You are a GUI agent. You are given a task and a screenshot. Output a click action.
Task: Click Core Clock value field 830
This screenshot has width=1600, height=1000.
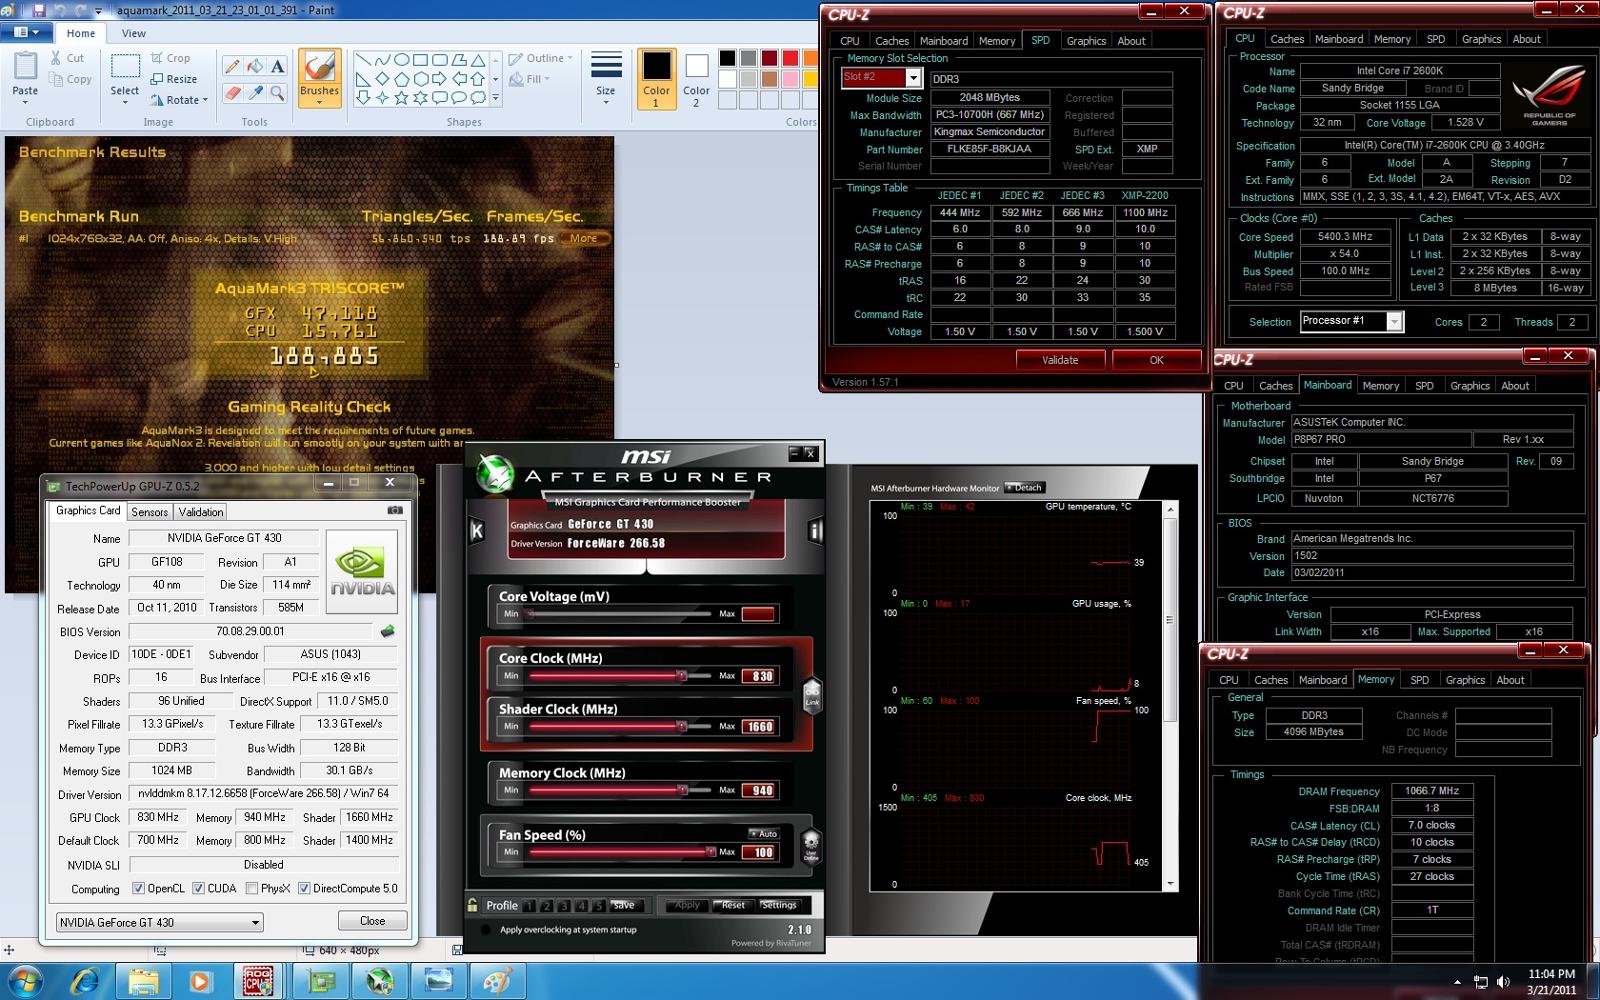(x=759, y=676)
